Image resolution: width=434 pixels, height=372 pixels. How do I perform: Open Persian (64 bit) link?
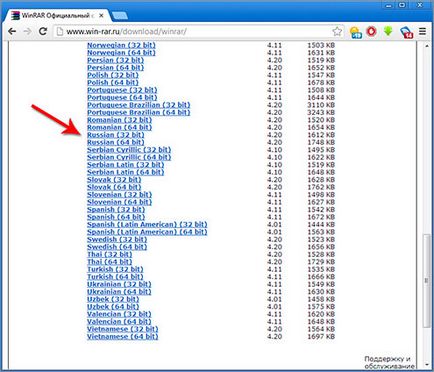click(x=115, y=68)
